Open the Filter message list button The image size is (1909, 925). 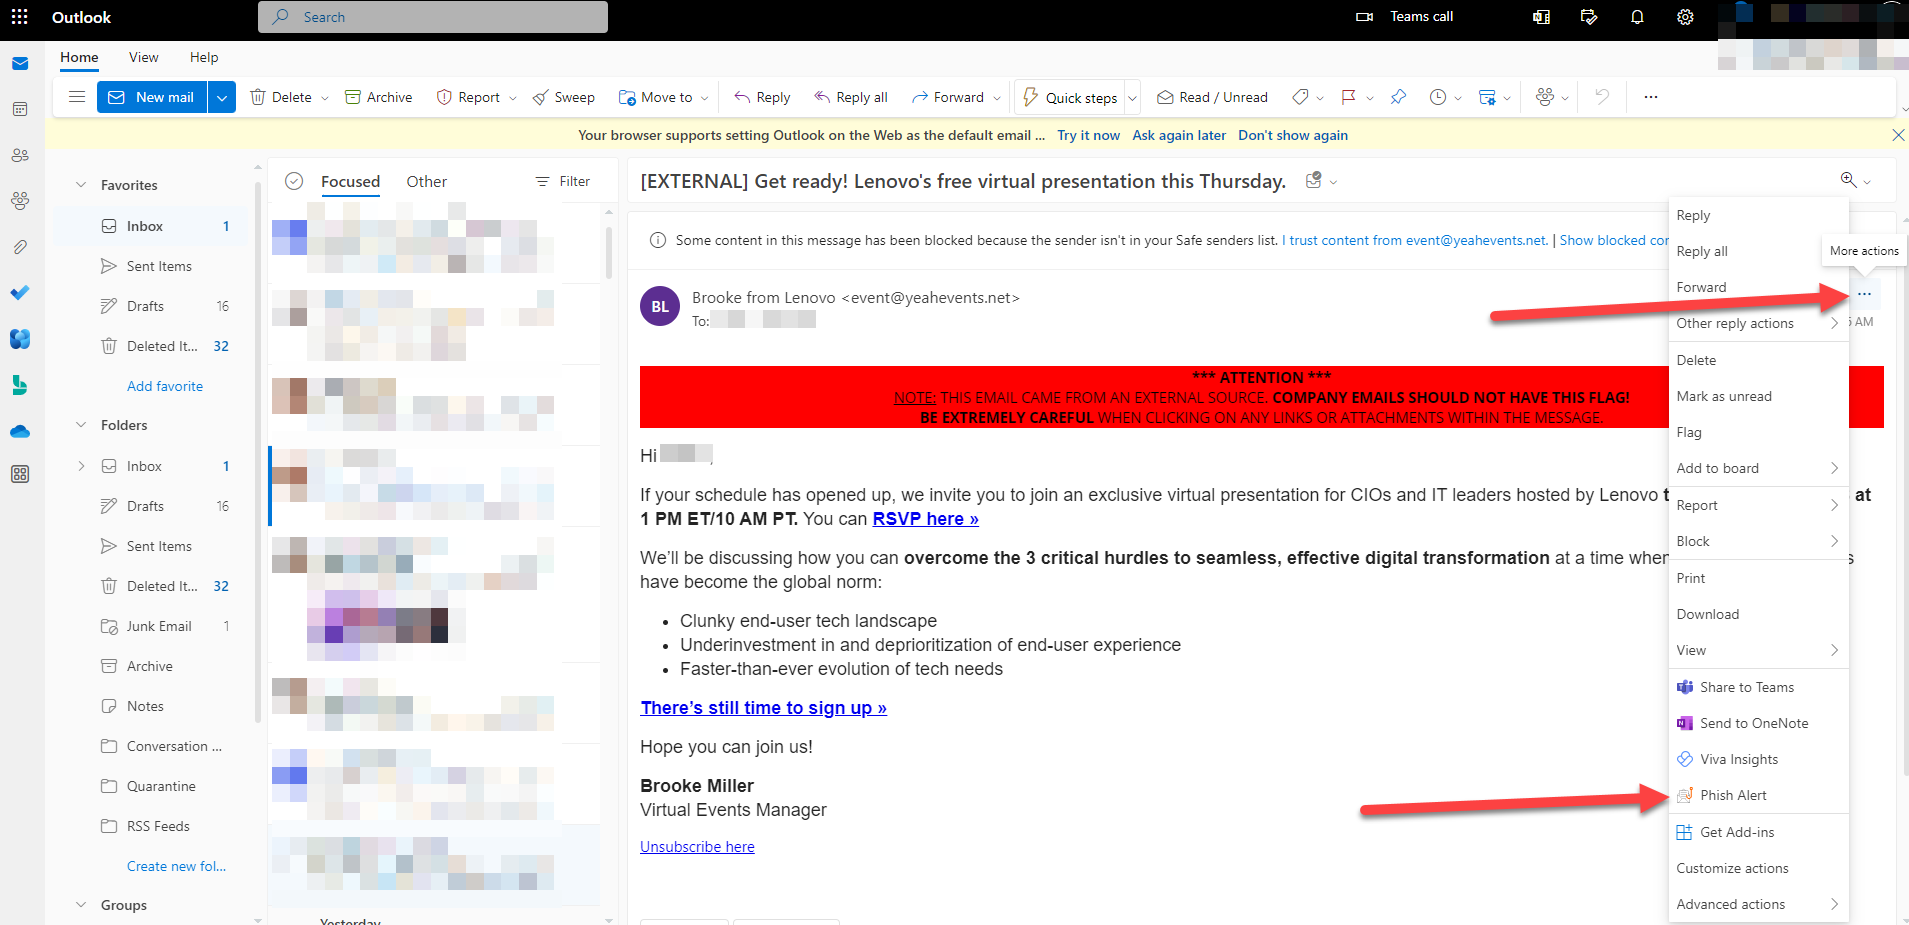[563, 181]
